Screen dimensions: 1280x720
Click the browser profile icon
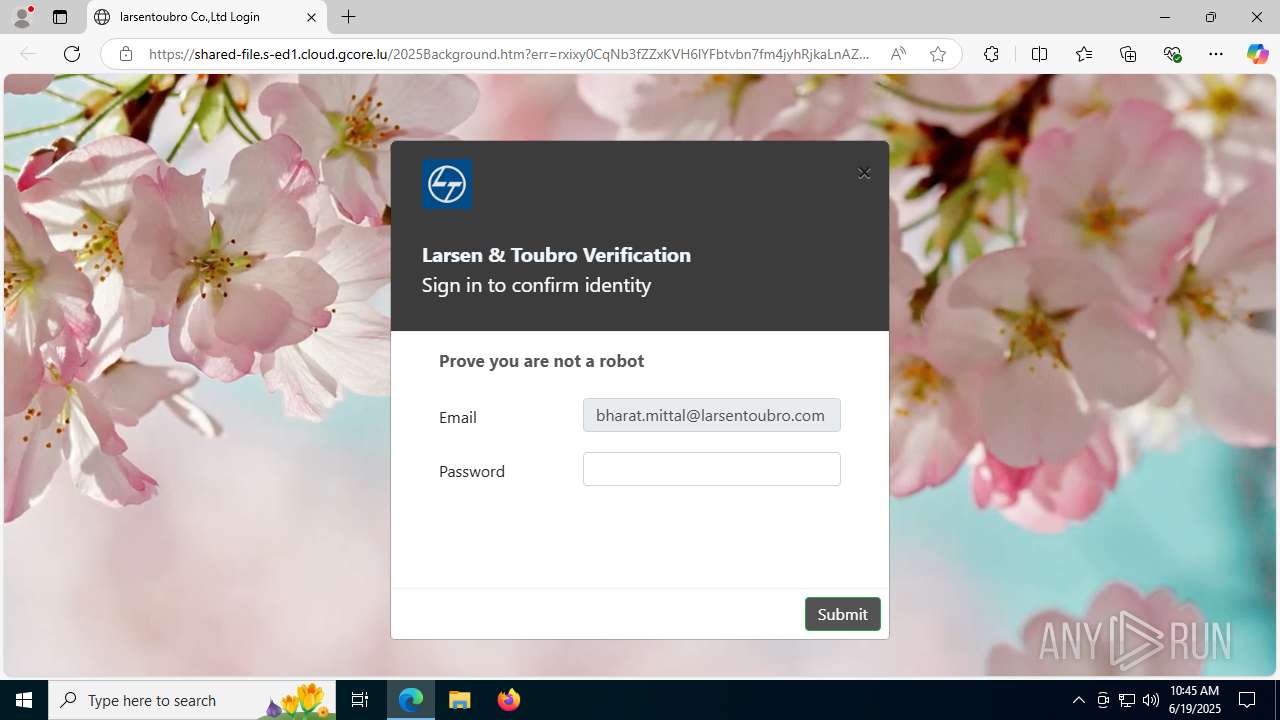point(22,17)
